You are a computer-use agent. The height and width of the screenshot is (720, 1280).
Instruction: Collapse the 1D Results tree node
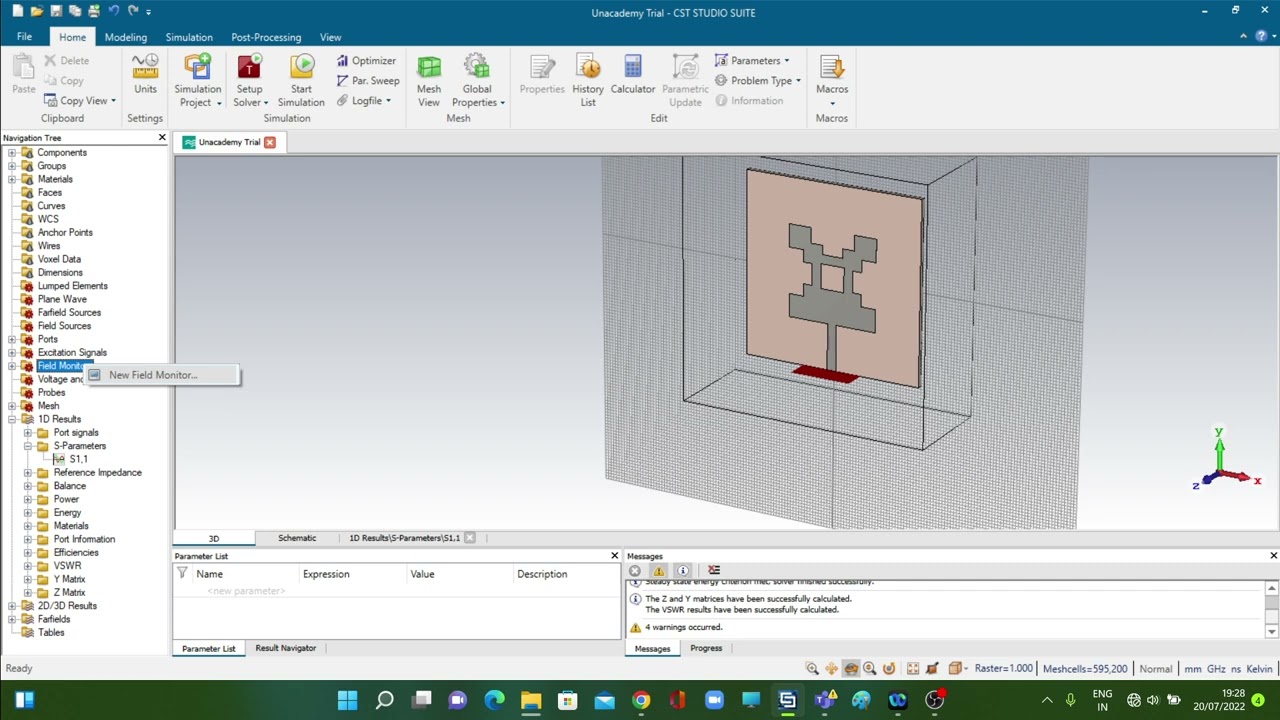point(12,419)
